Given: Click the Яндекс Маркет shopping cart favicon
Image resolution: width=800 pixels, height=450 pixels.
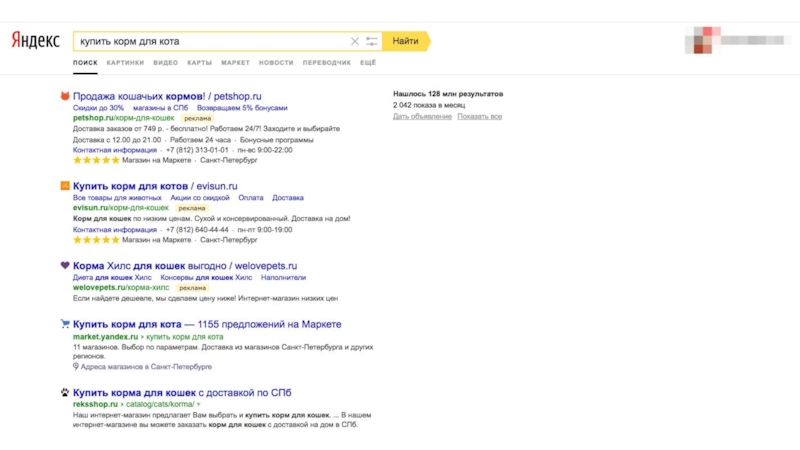Looking at the screenshot, I should 65,324.
